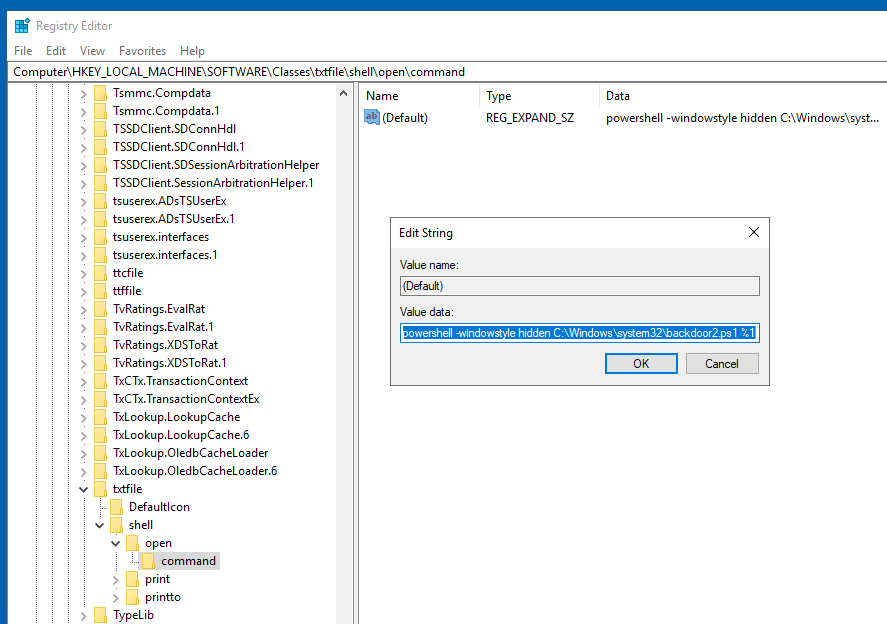Click Cancel in Edit String dialog

tap(721, 364)
